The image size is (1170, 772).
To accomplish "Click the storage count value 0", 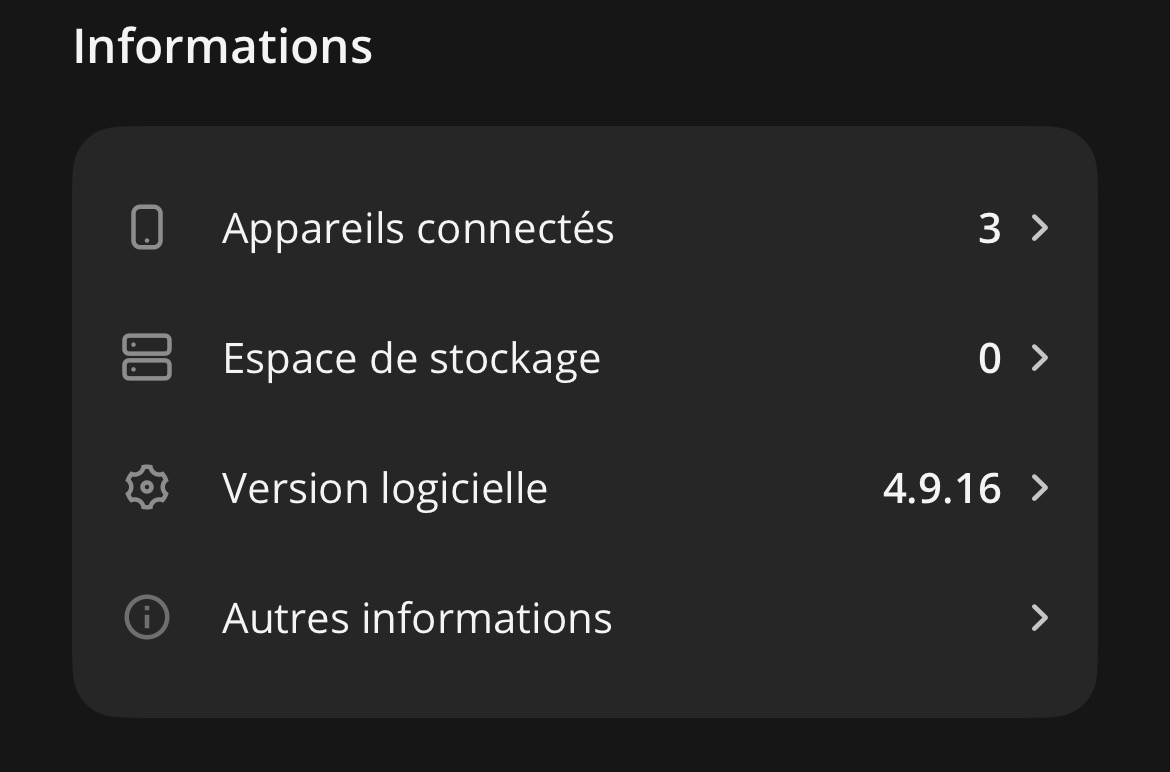I will (989, 359).
